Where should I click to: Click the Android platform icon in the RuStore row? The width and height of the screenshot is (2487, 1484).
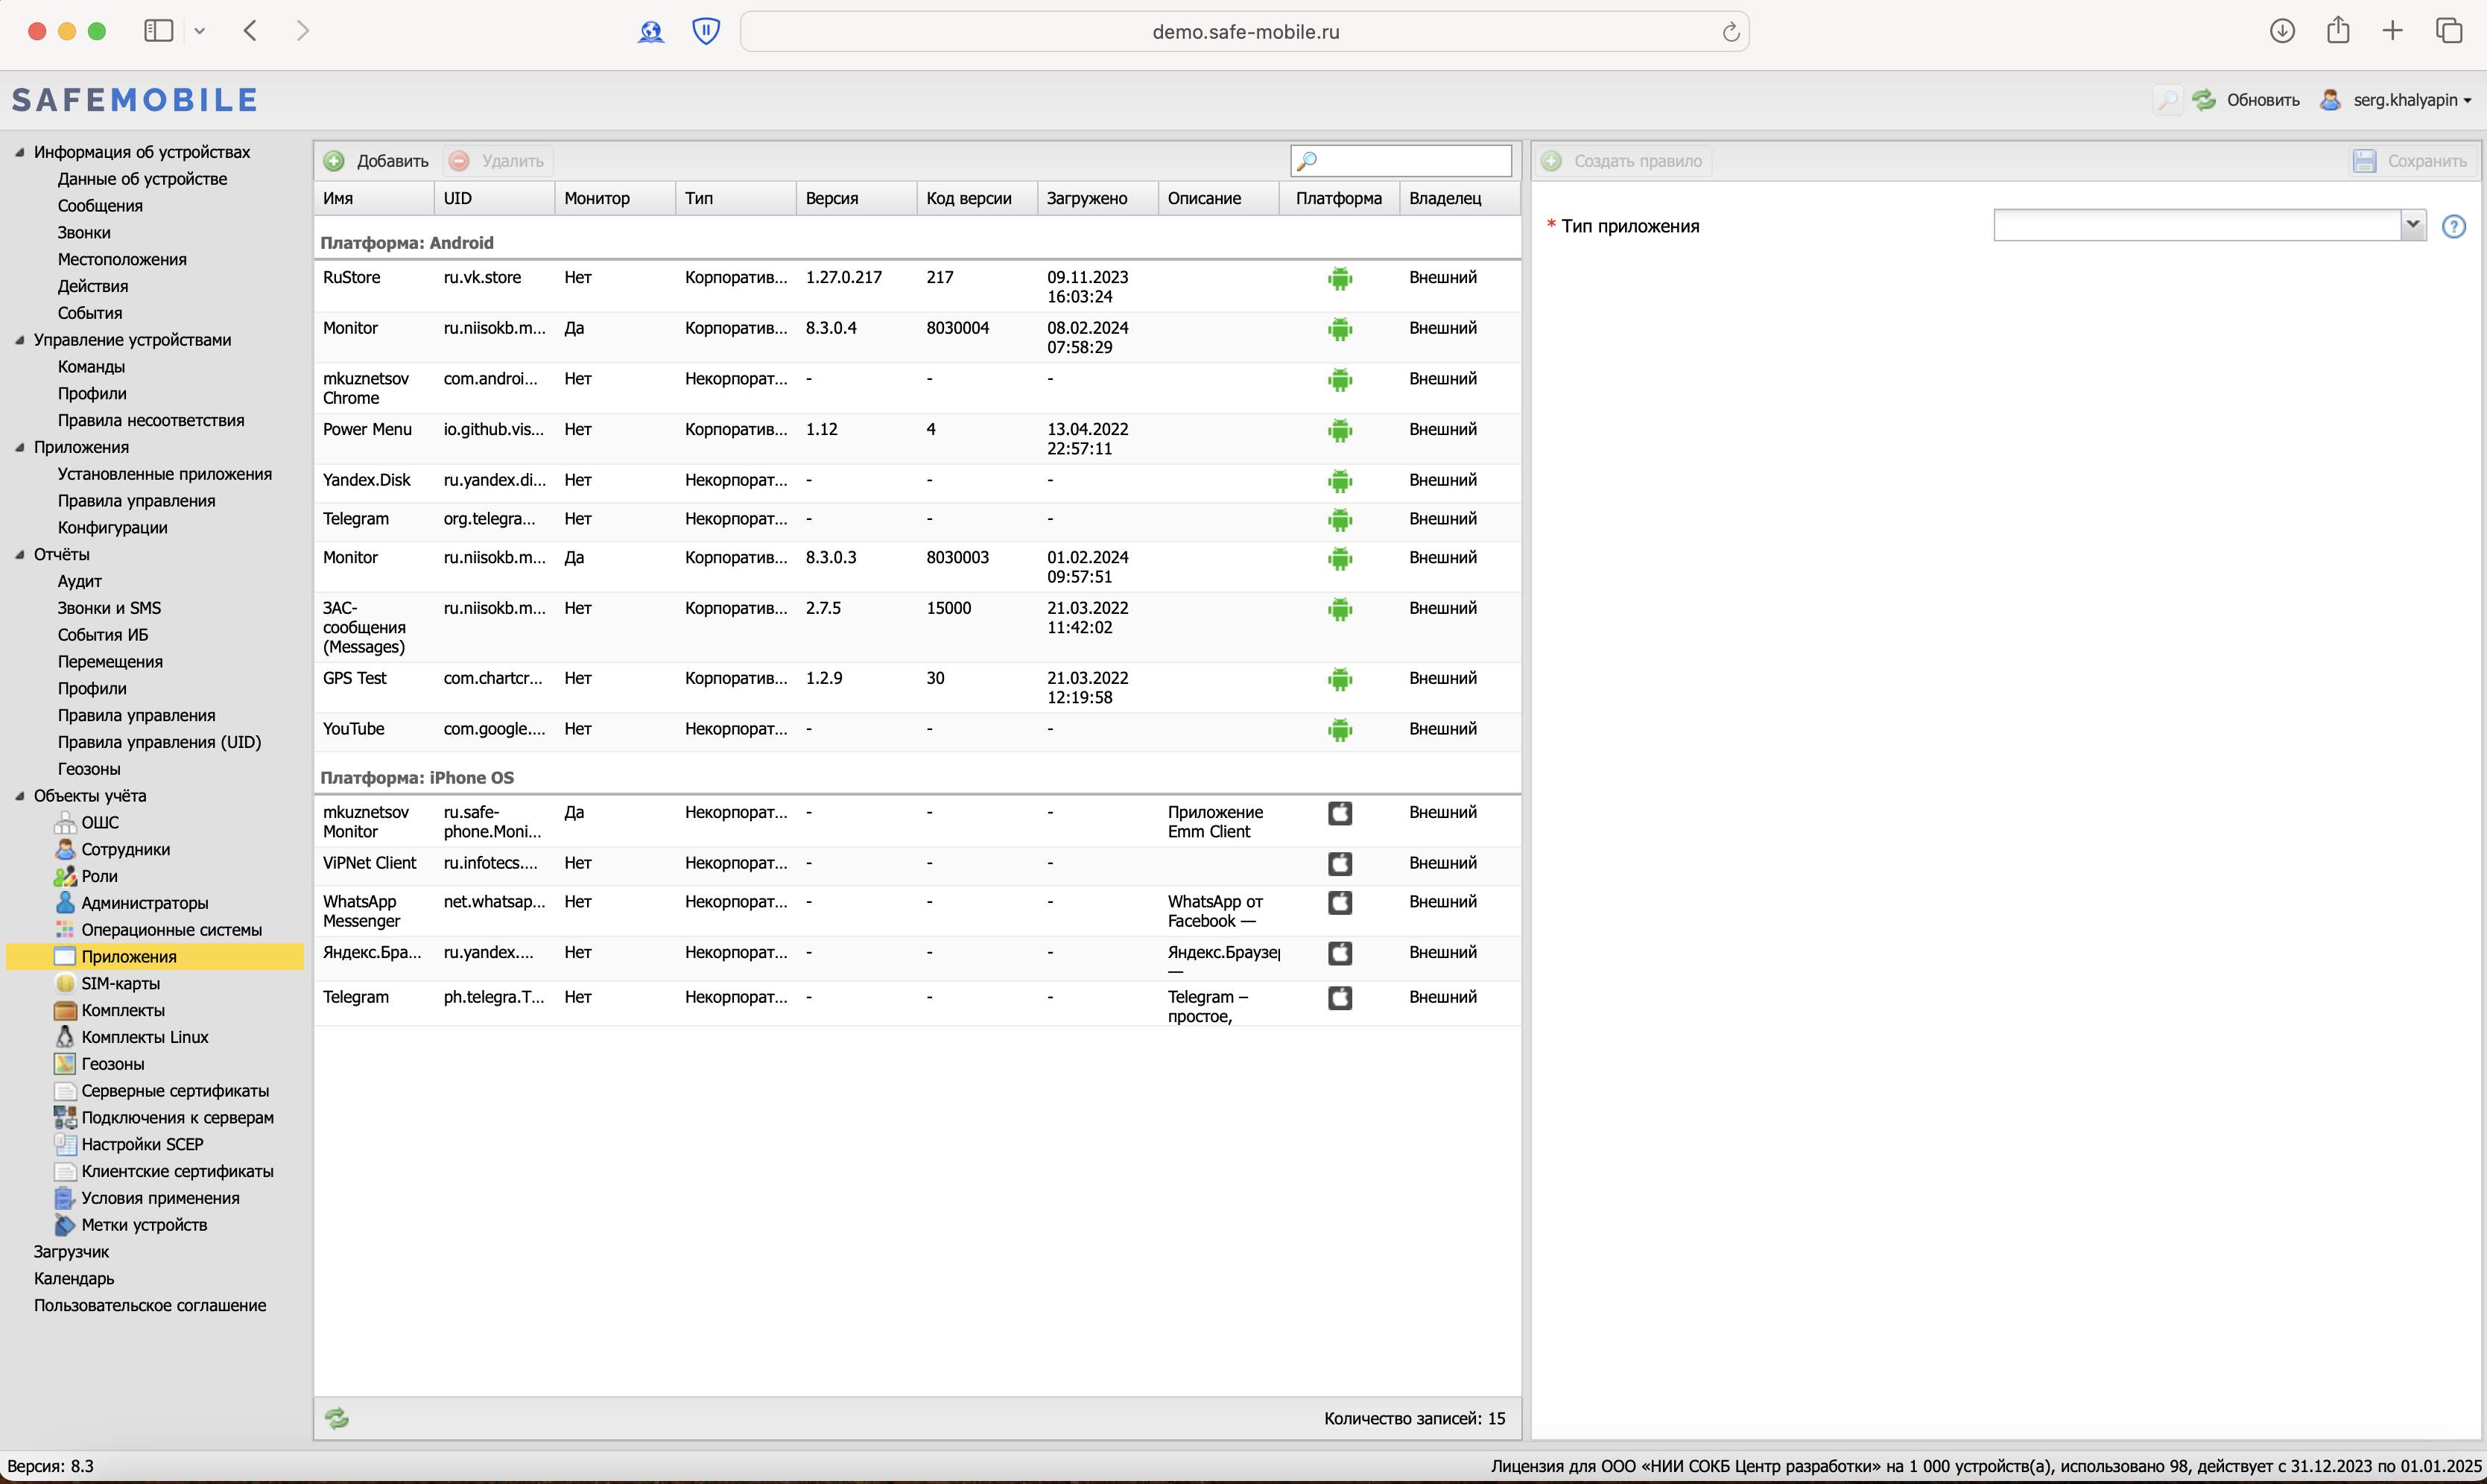1339,279
